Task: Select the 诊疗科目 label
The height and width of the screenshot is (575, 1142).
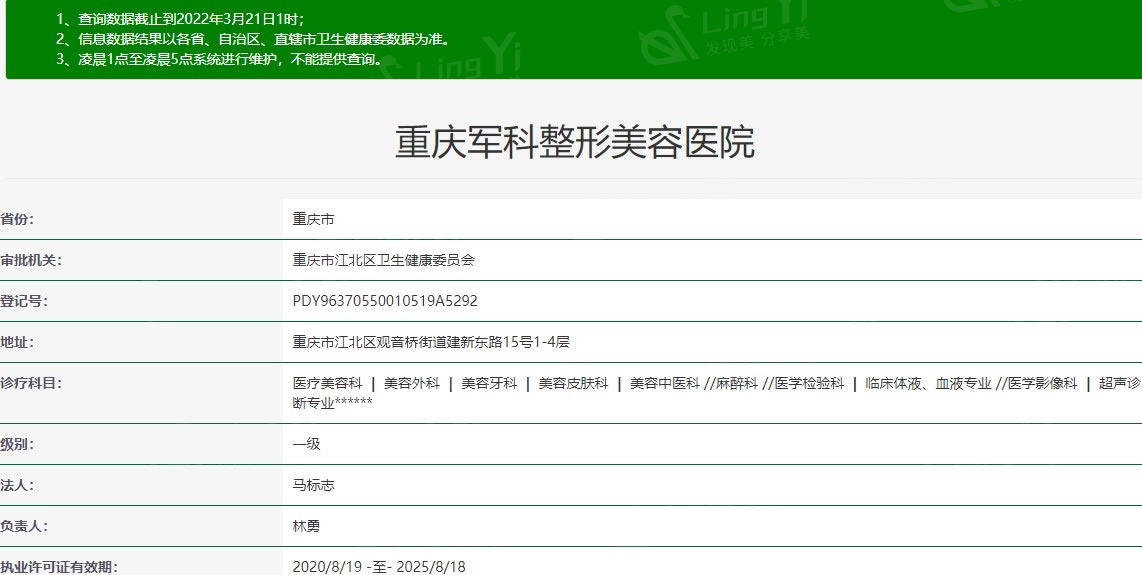Action: (x=31, y=383)
